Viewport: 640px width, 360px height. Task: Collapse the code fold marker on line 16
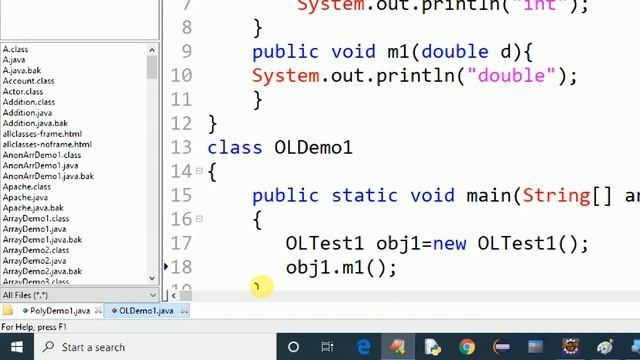[x=199, y=219]
